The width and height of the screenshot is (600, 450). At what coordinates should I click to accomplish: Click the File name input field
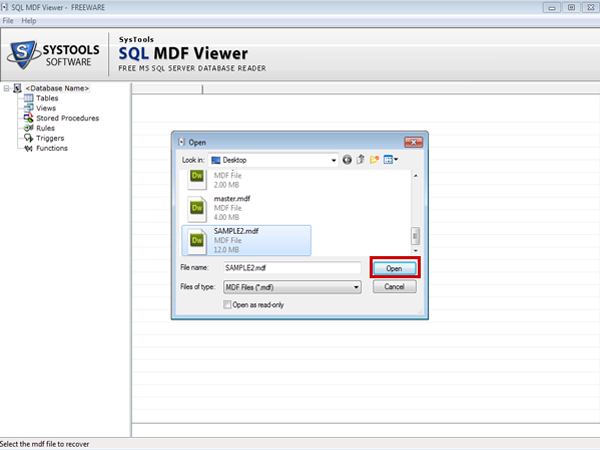(x=292, y=268)
